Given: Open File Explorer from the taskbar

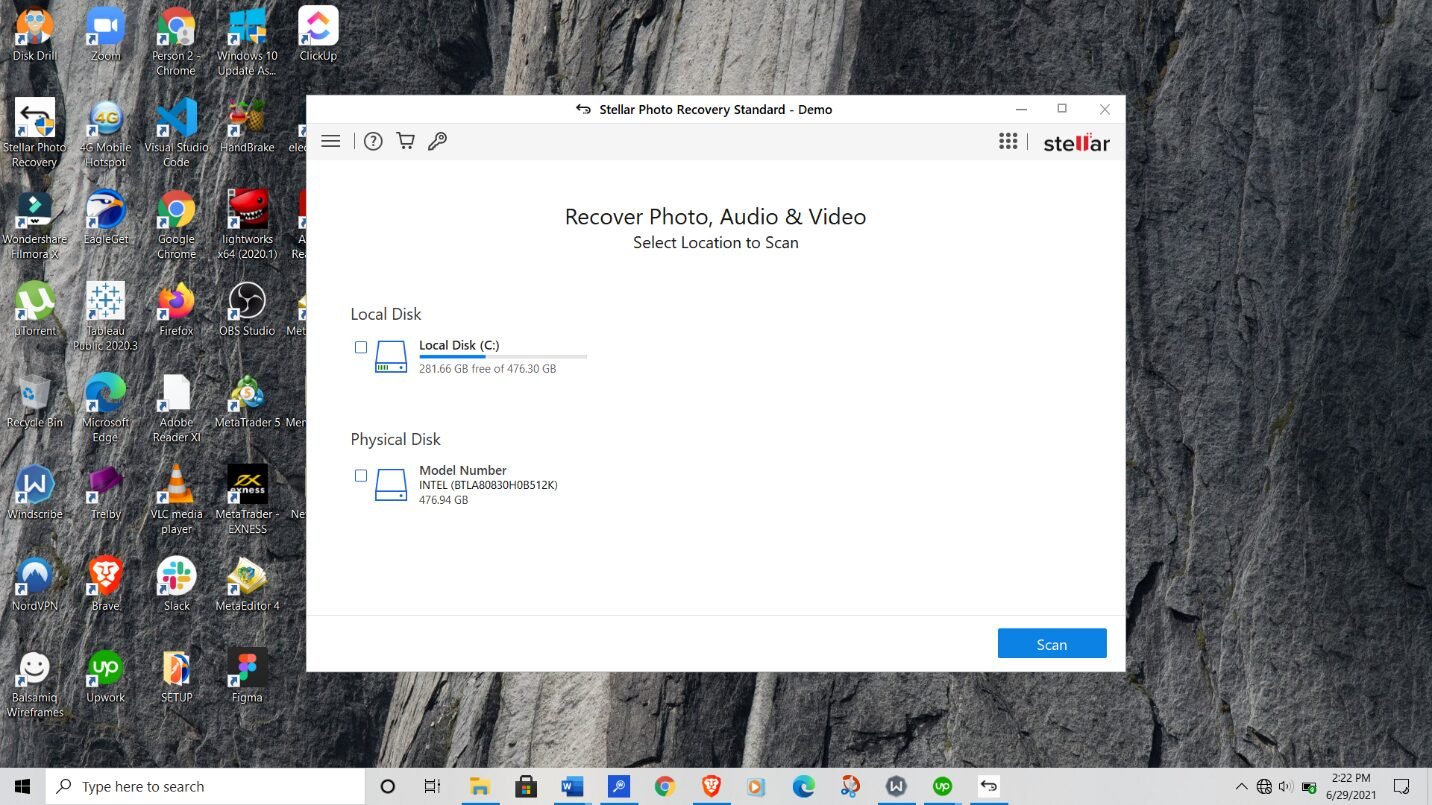Looking at the screenshot, I should tap(479, 787).
